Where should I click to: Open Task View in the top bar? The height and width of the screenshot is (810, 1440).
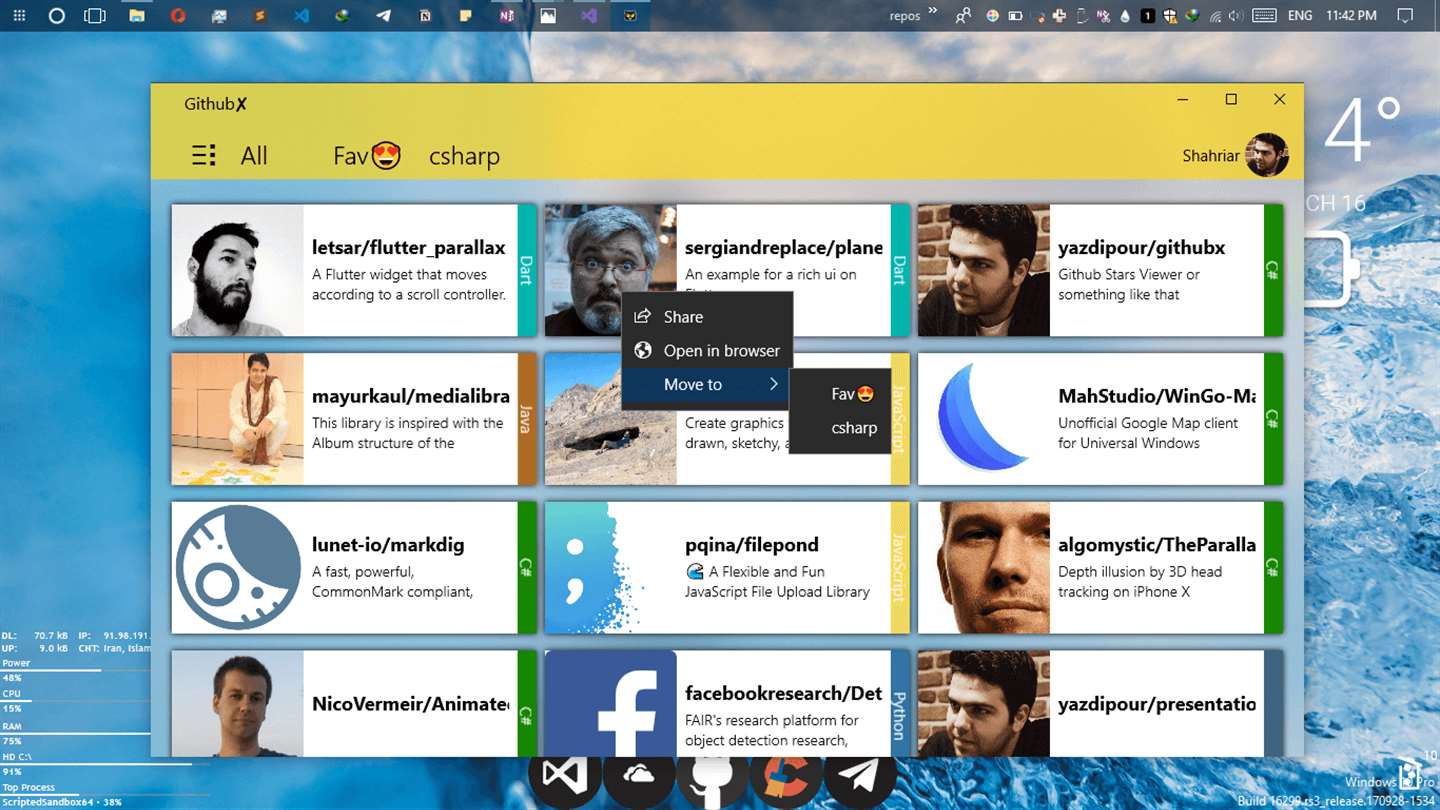tap(95, 16)
